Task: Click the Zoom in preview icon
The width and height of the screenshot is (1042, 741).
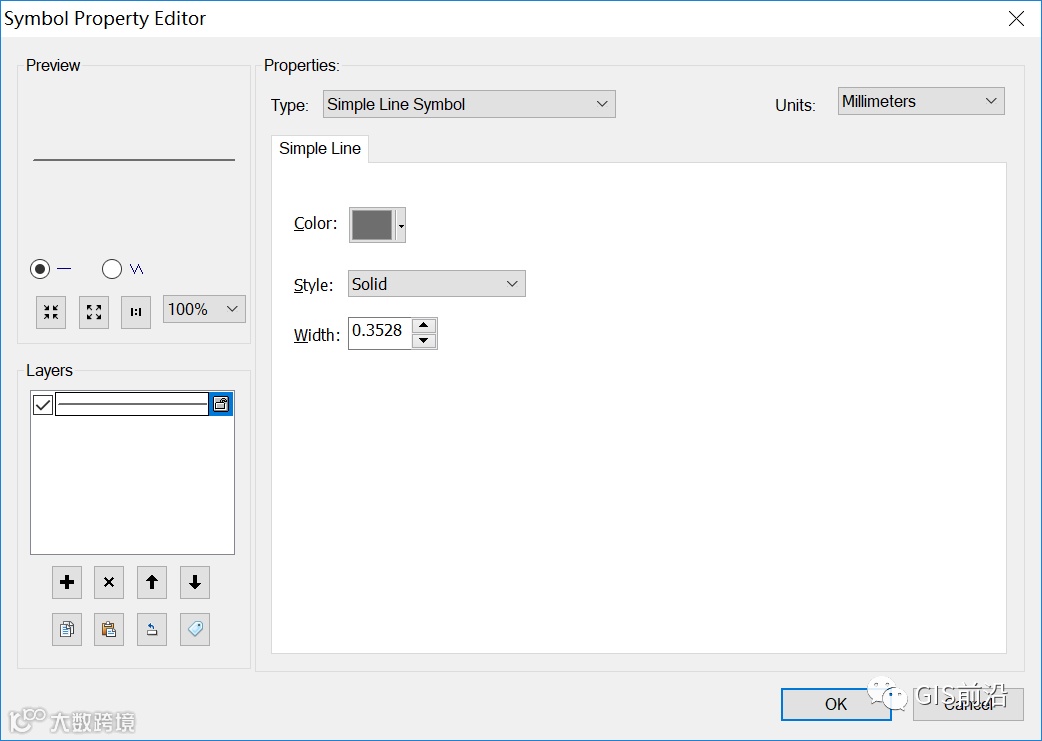Action: click(x=94, y=312)
